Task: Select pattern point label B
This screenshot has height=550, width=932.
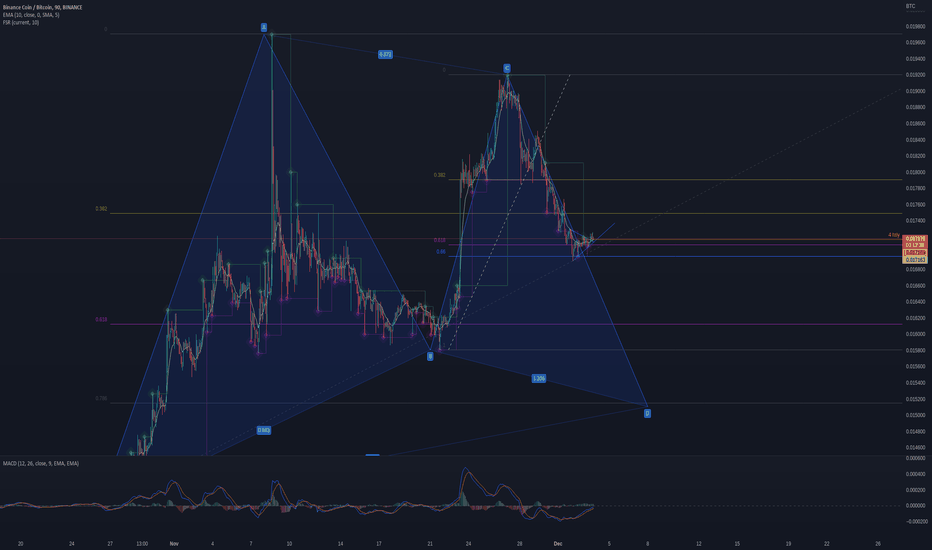Action: pyautogui.click(x=430, y=356)
